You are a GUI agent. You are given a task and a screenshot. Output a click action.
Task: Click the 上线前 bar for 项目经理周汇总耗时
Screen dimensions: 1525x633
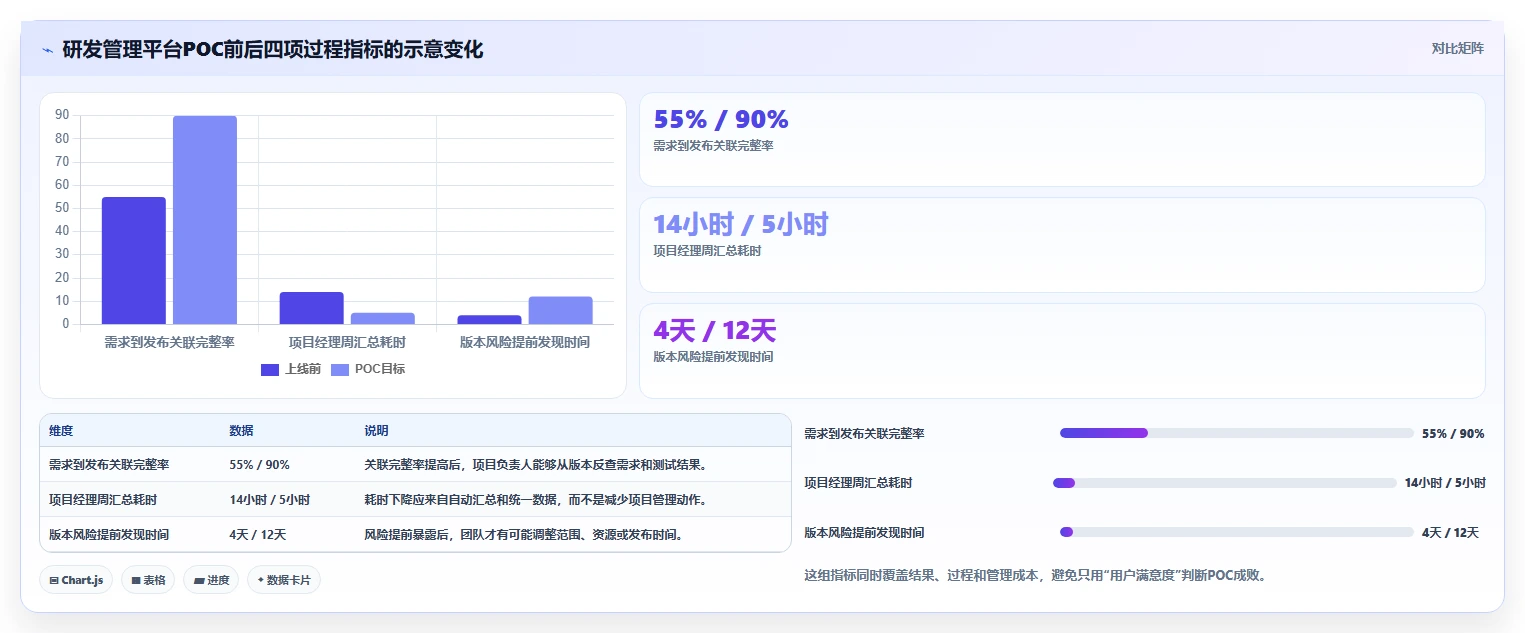(312, 308)
